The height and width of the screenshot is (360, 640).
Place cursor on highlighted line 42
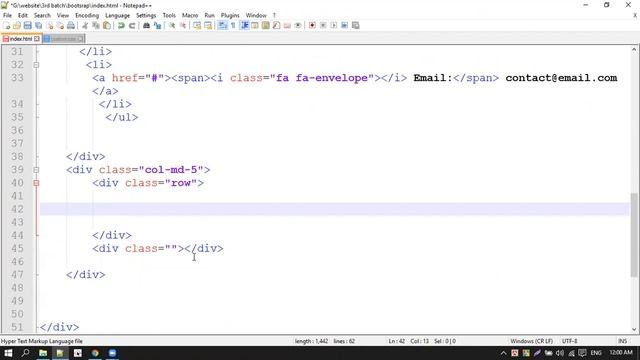[335, 209]
